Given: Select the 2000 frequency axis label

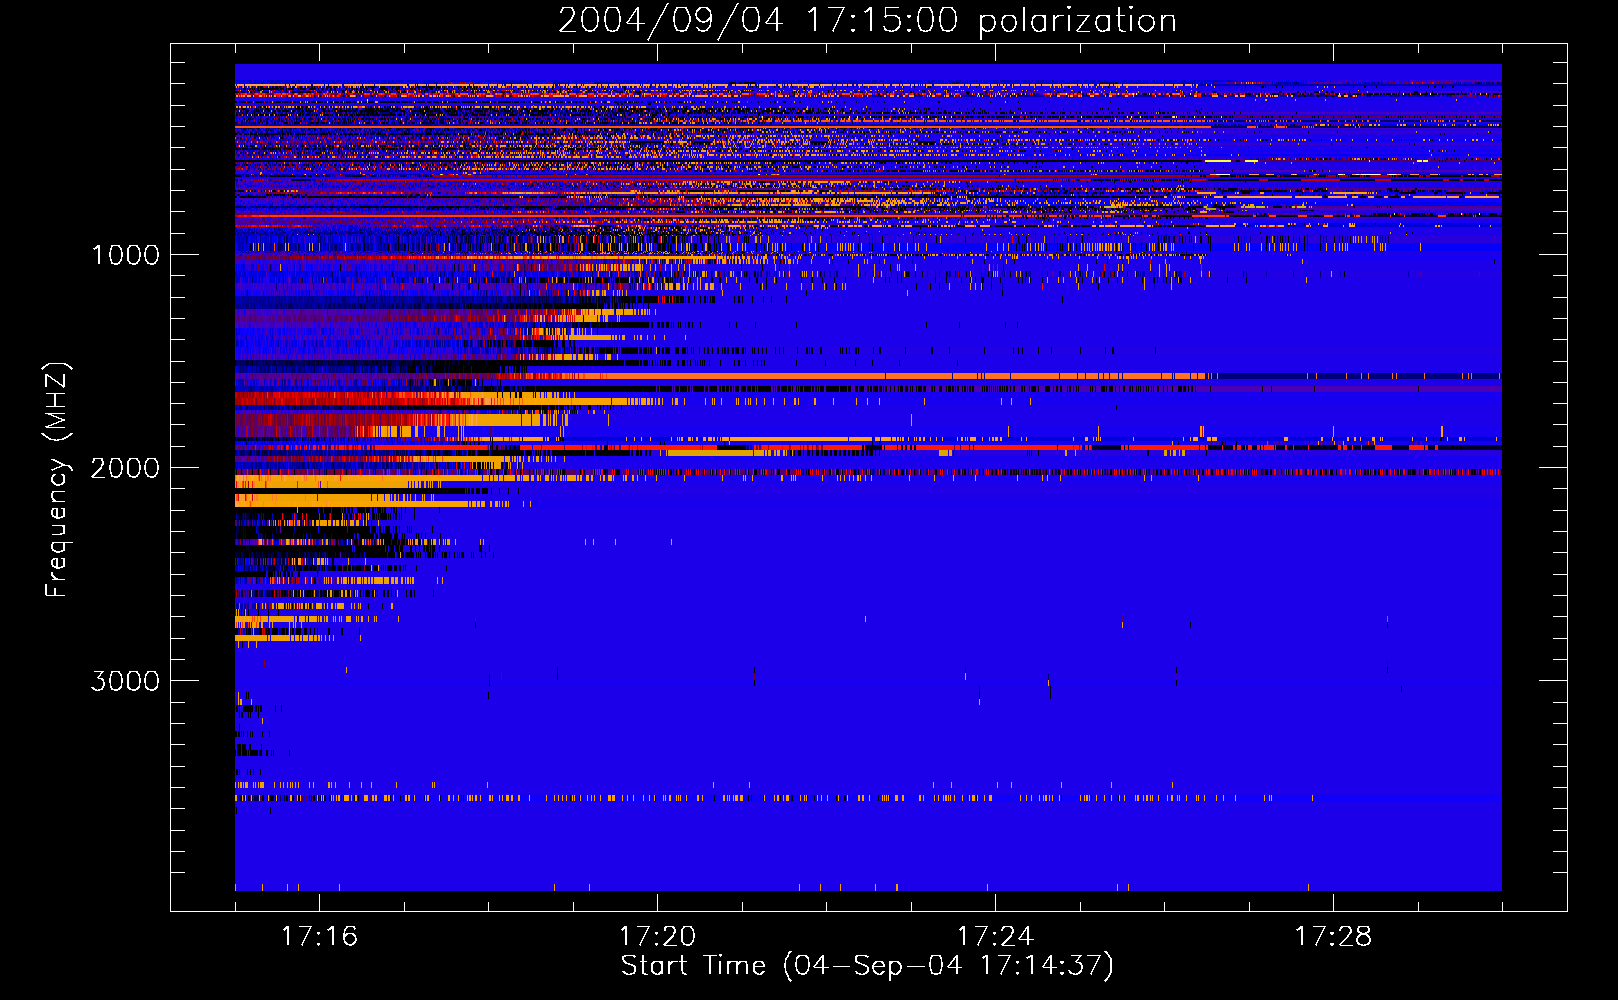Looking at the screenshot, I should click(x=126, y=468).
